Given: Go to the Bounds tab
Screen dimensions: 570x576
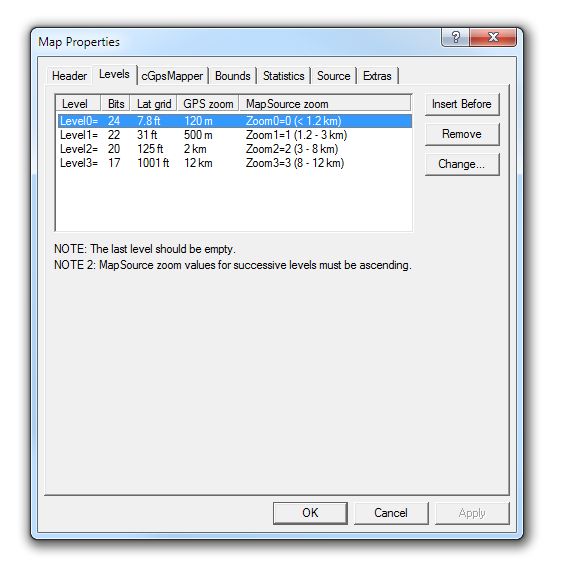Looking at the screenshot, I should click(x=232, y=76).
